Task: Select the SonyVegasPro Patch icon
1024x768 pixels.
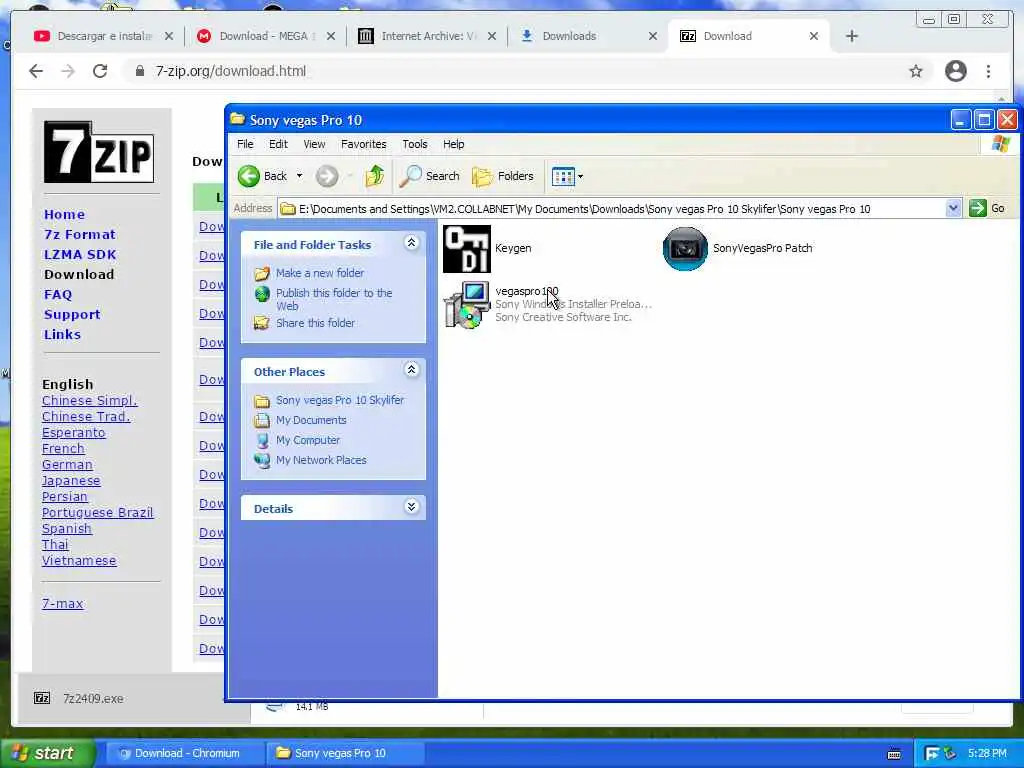Action: pyautogui.click(x=685, y=249)
